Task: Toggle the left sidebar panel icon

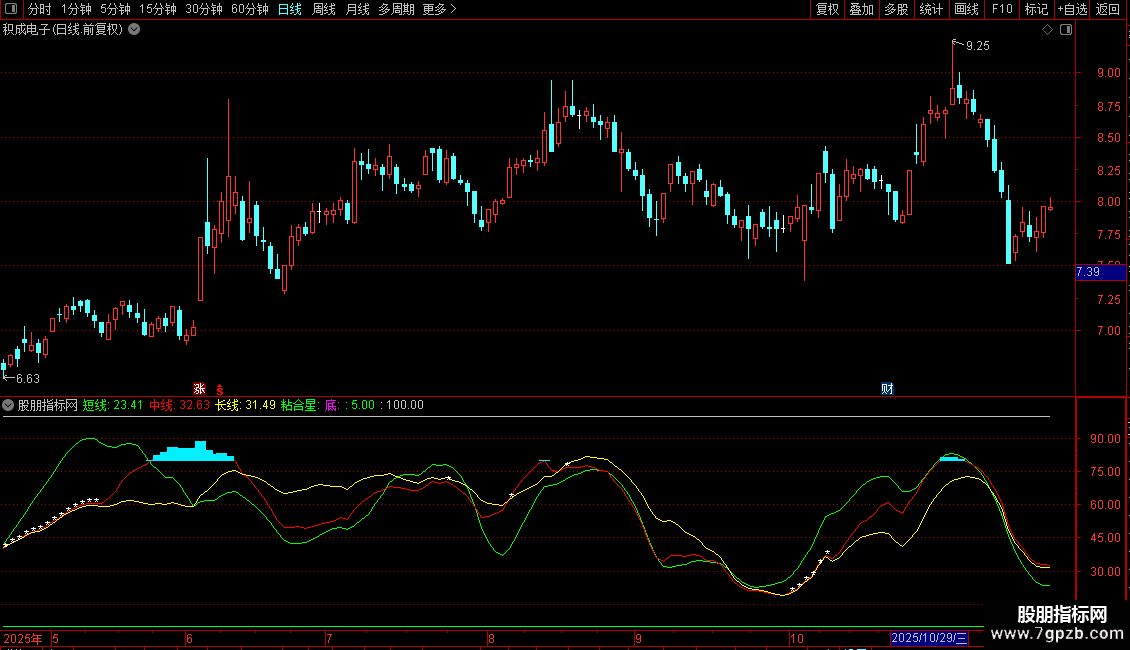Action: (11, 9)
